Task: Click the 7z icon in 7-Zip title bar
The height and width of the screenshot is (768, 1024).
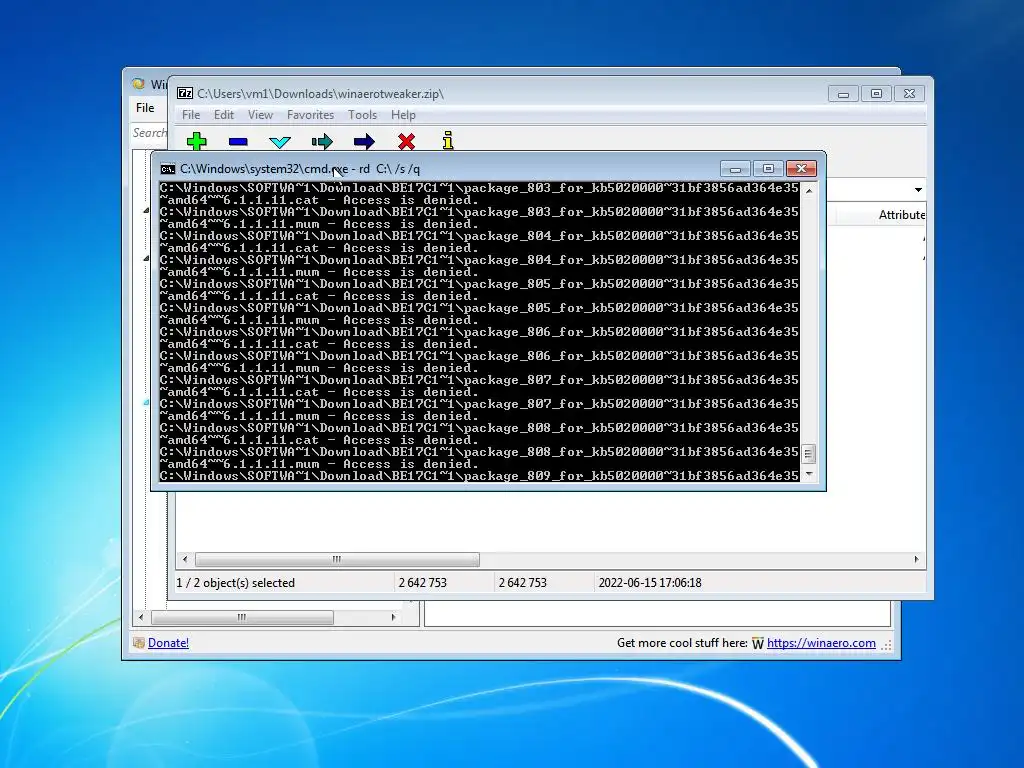Action: tap(185, 93)
